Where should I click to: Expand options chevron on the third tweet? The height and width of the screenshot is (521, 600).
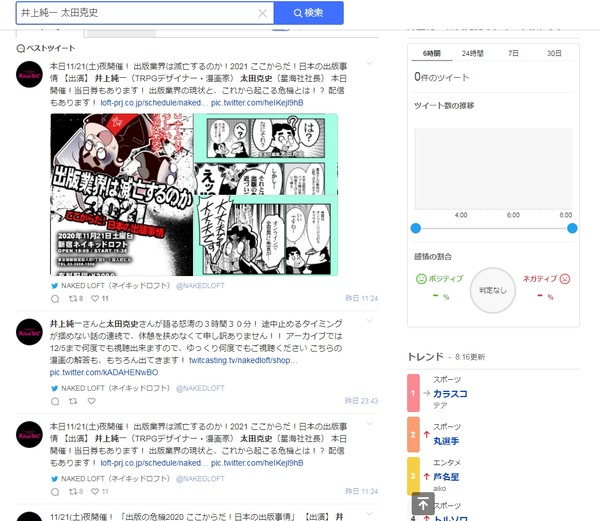[369, 423]
